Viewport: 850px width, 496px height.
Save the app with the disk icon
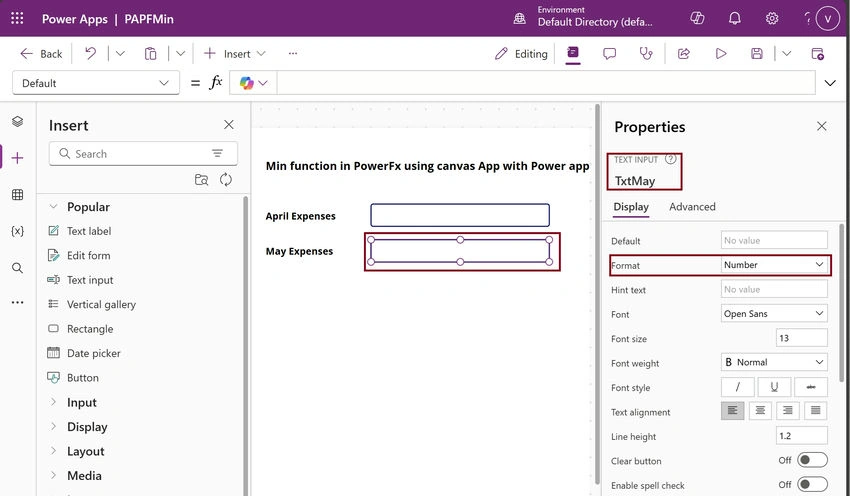point(757,53)
